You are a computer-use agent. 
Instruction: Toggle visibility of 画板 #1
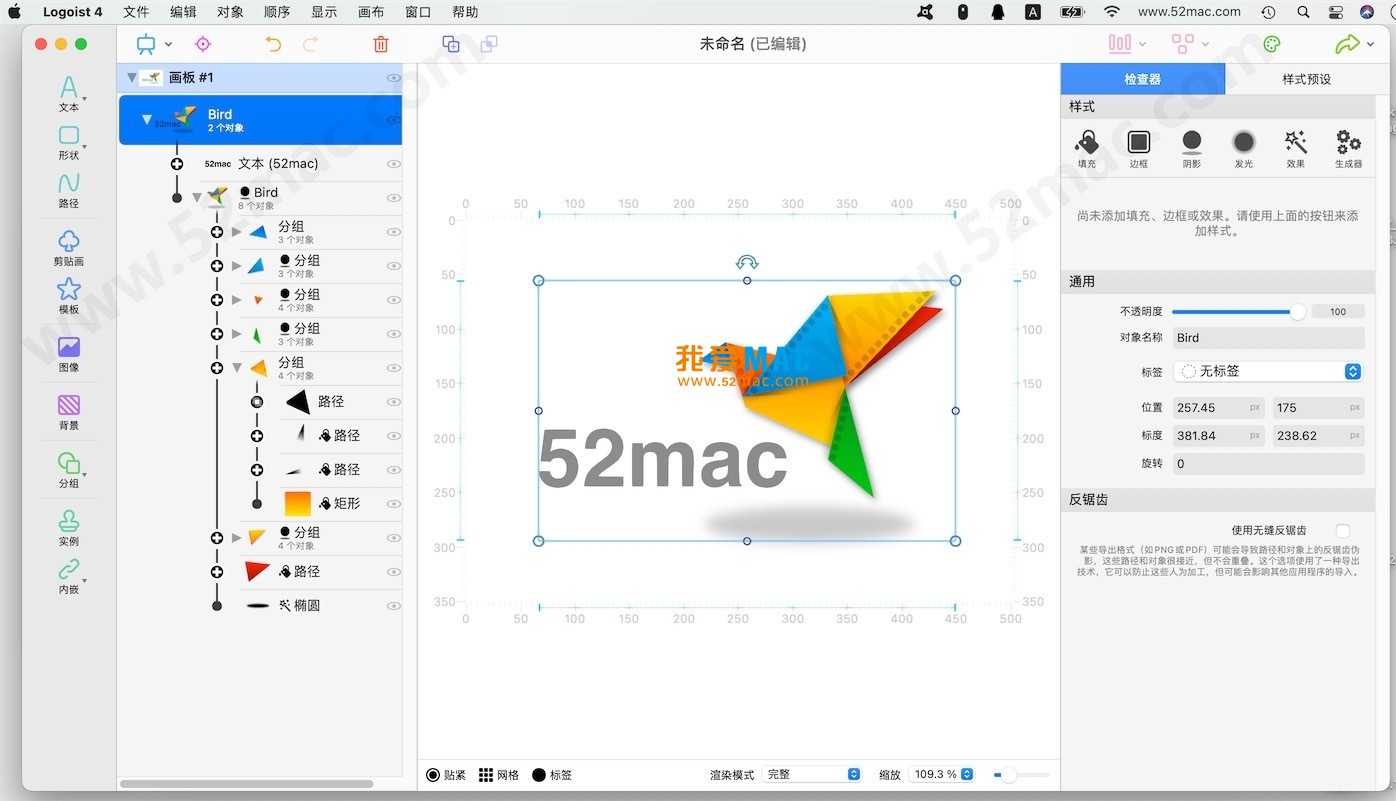coord(394,78)
